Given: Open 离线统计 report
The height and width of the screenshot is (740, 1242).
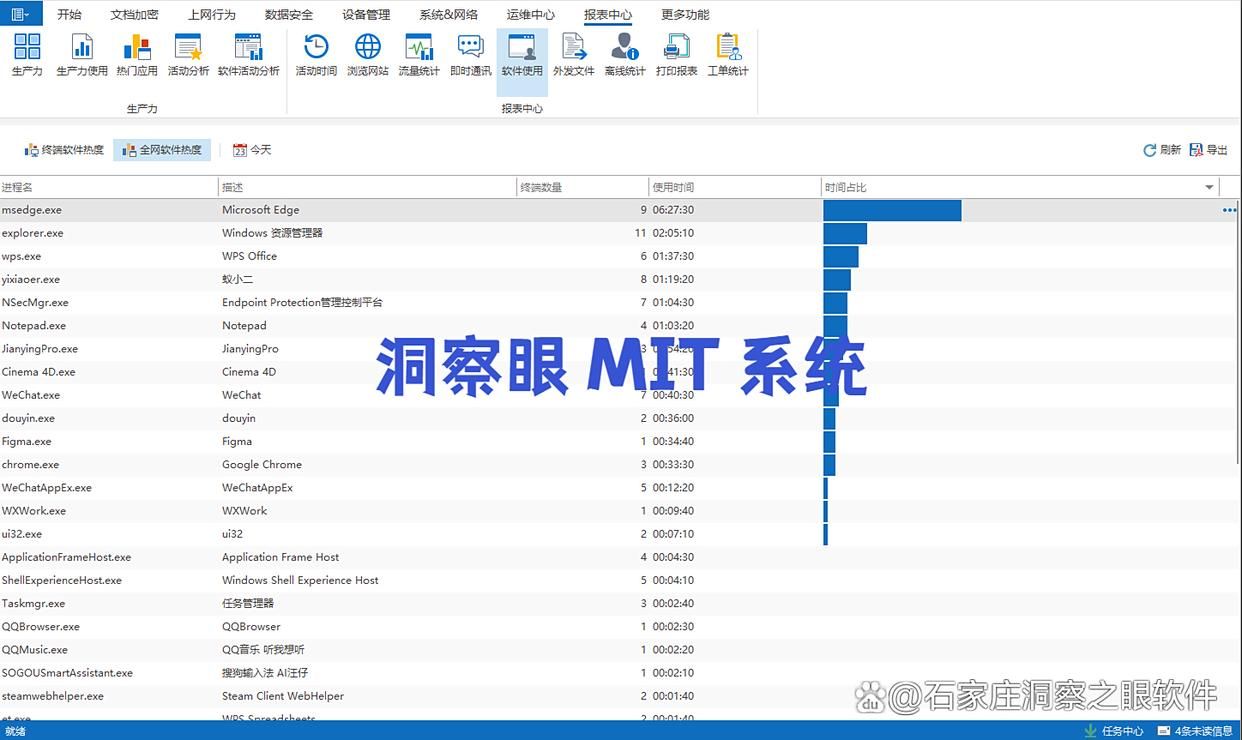Looking at the screenshot, I should 625,54.
